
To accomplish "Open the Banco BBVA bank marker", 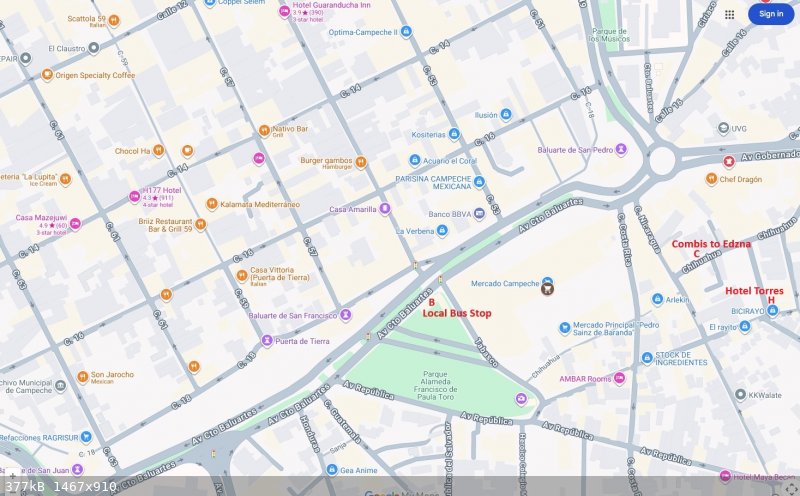I will click(x=479, y=213).
